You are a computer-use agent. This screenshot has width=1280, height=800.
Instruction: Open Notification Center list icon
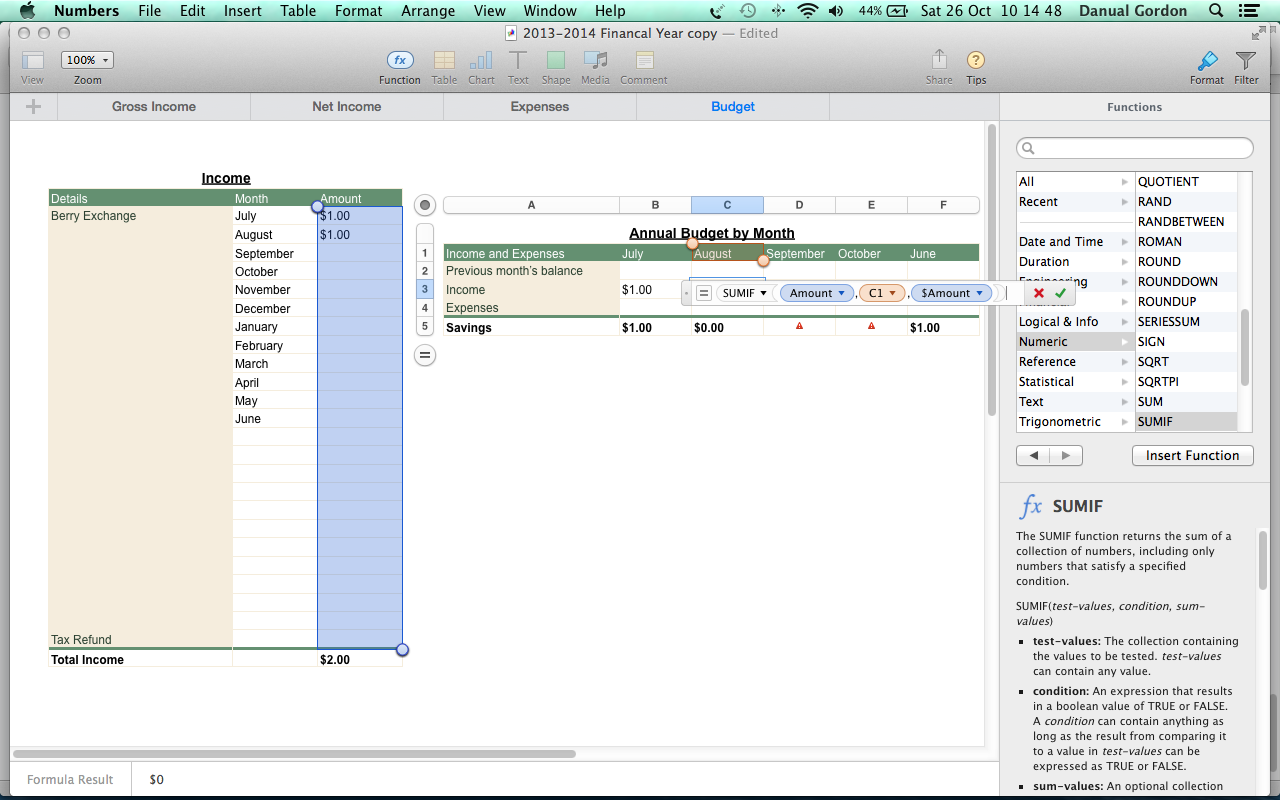[x=1251, y=11]
